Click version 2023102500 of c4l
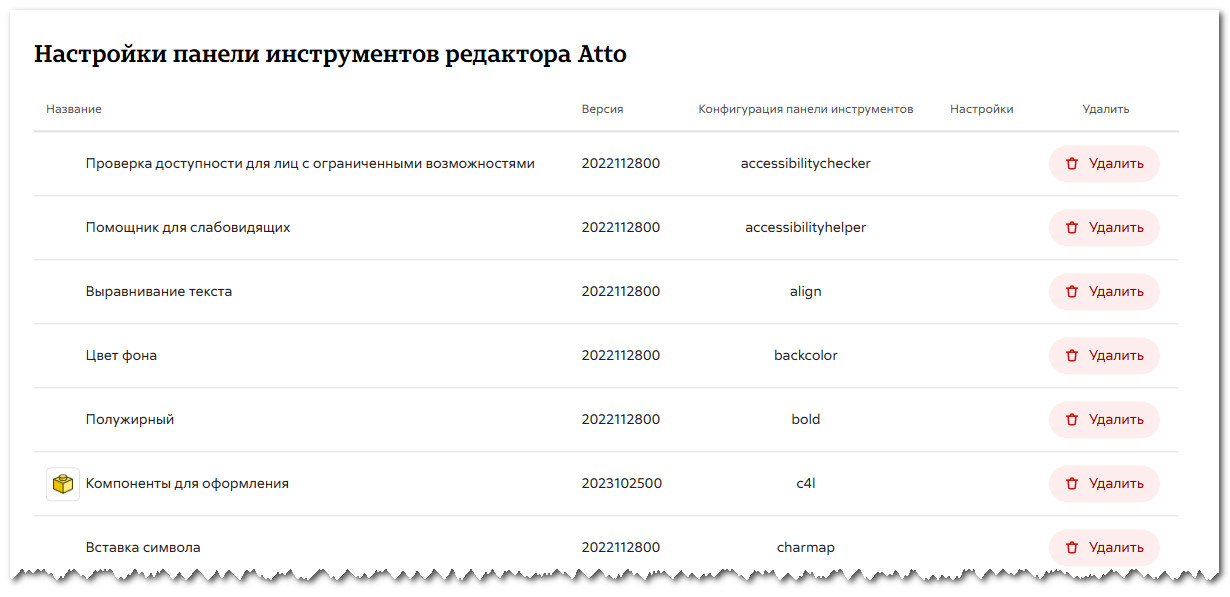Viewport: 1230px width, 597px height. tap(621, 484)
